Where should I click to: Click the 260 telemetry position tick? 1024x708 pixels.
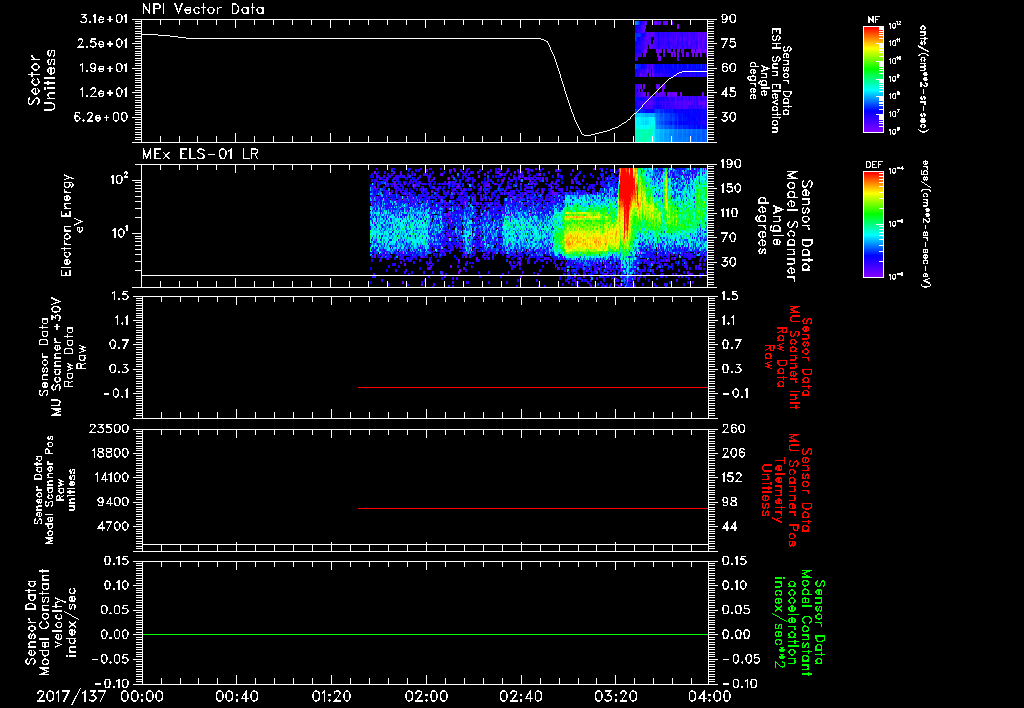coord(733,429)
